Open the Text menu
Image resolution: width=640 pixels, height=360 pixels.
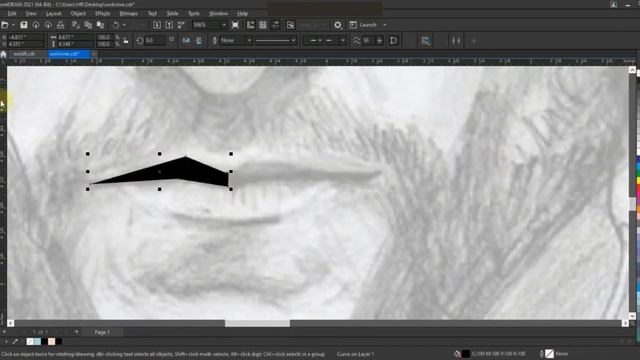[152, 13]
